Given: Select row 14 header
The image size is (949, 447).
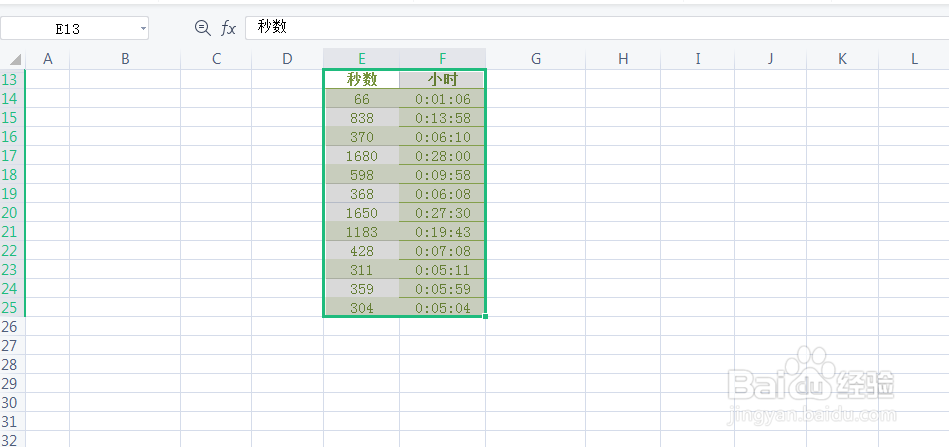Looking at the screenshot, I should [12, 99].
